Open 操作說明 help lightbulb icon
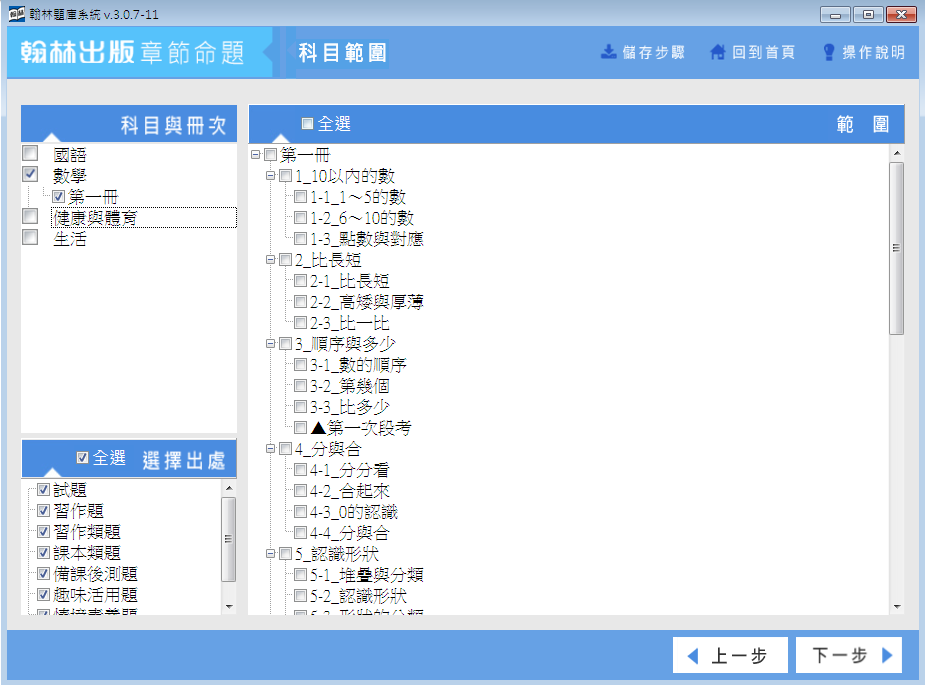 tap(828, 52)
